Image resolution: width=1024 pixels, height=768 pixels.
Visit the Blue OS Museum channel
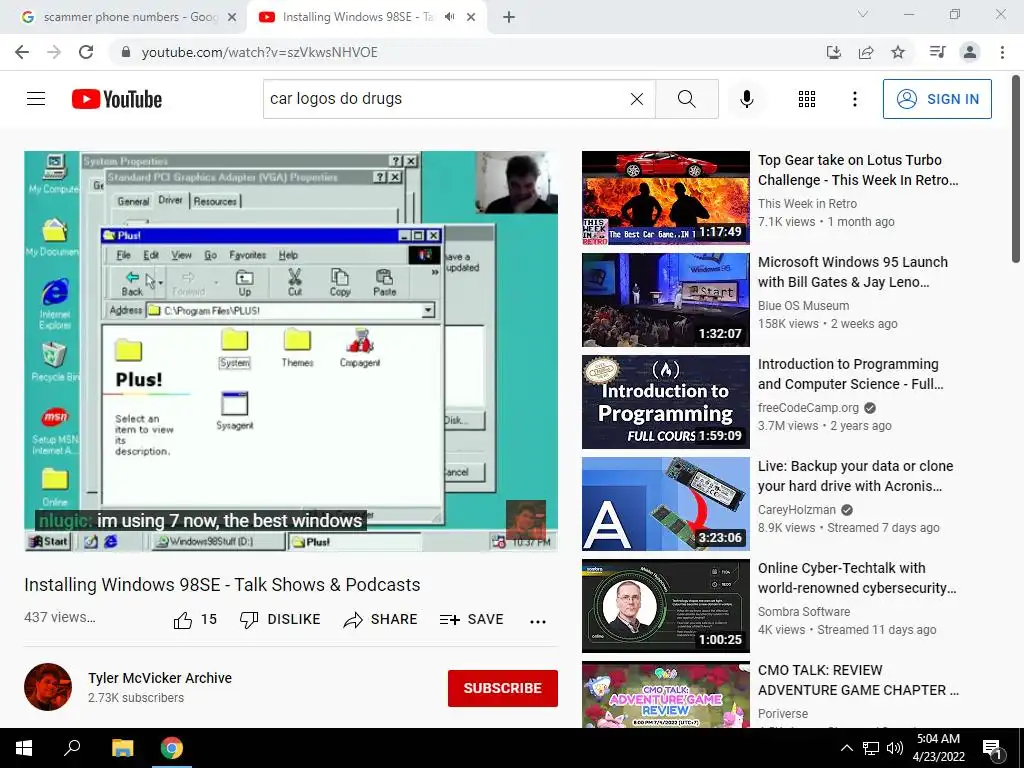point(803,306)
